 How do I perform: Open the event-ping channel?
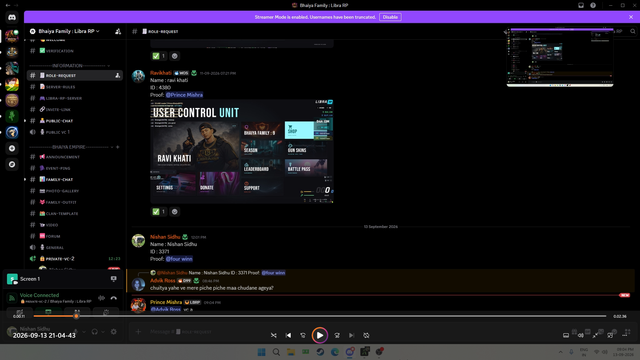[75, 168]
